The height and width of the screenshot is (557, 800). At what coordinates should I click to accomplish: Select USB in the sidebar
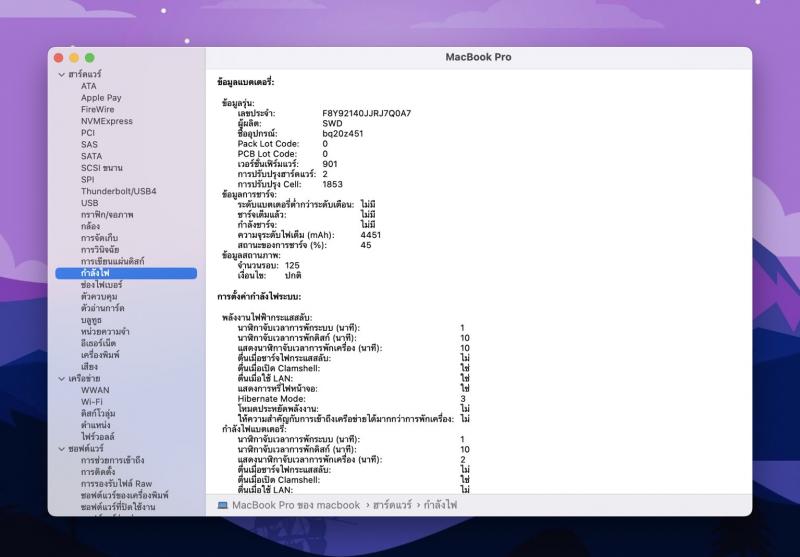tap(89, 203)
